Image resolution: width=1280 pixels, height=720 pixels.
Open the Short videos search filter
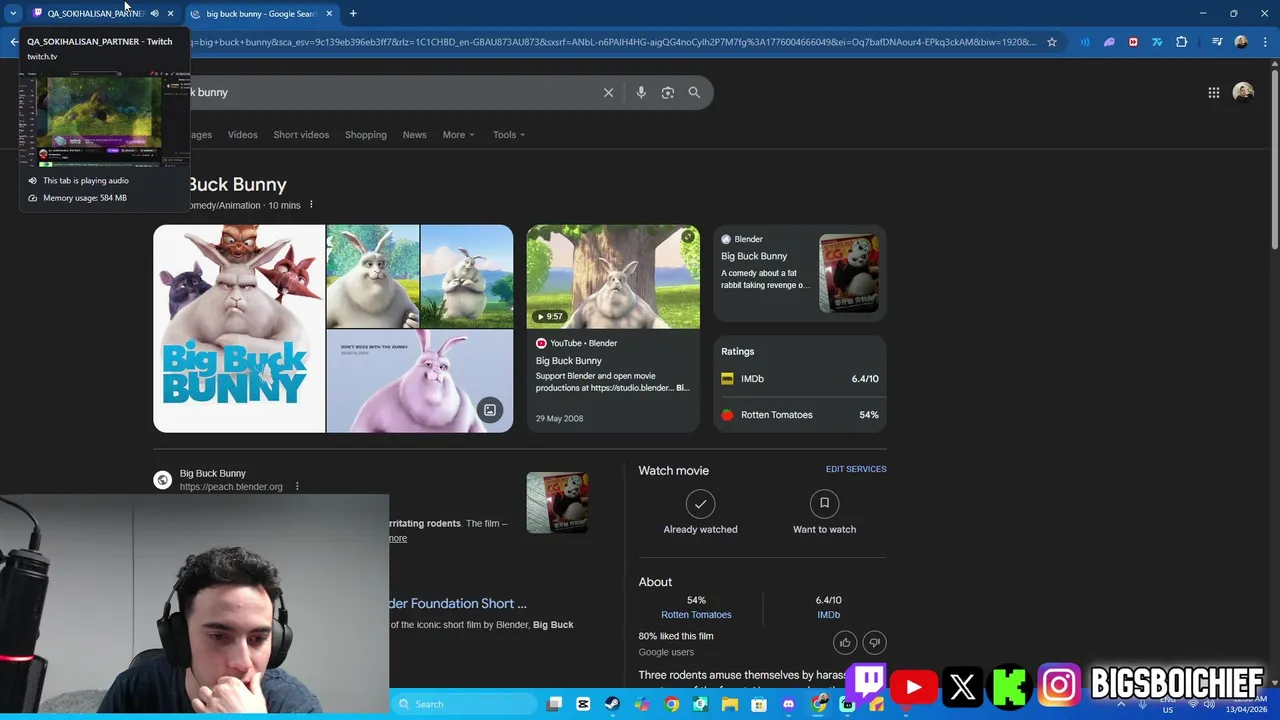click(x=301, y=135)
